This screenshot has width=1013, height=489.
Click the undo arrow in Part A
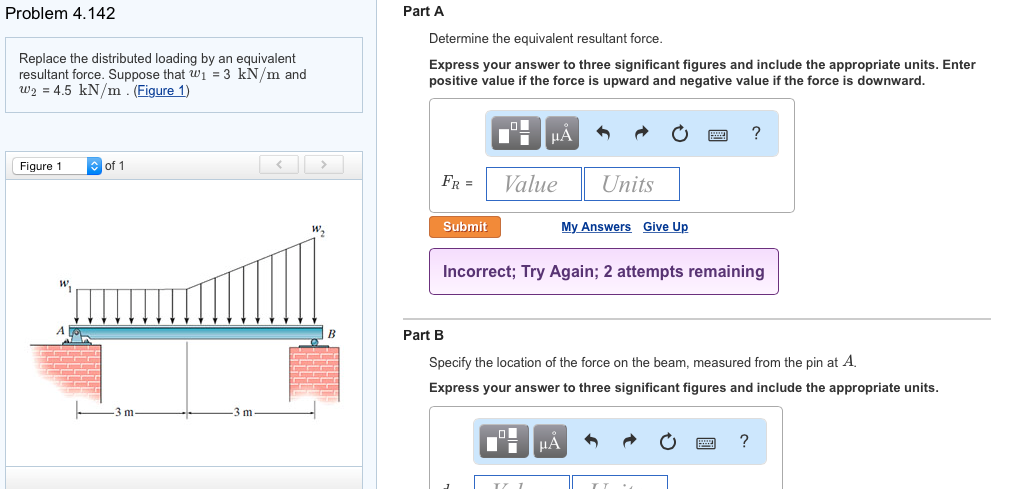(602, 133)
